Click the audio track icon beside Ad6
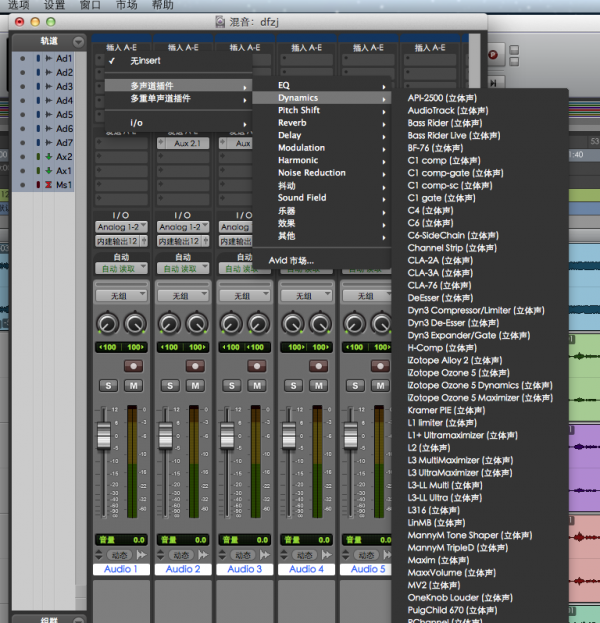600x623 pixels. click(x=48, y=128)
